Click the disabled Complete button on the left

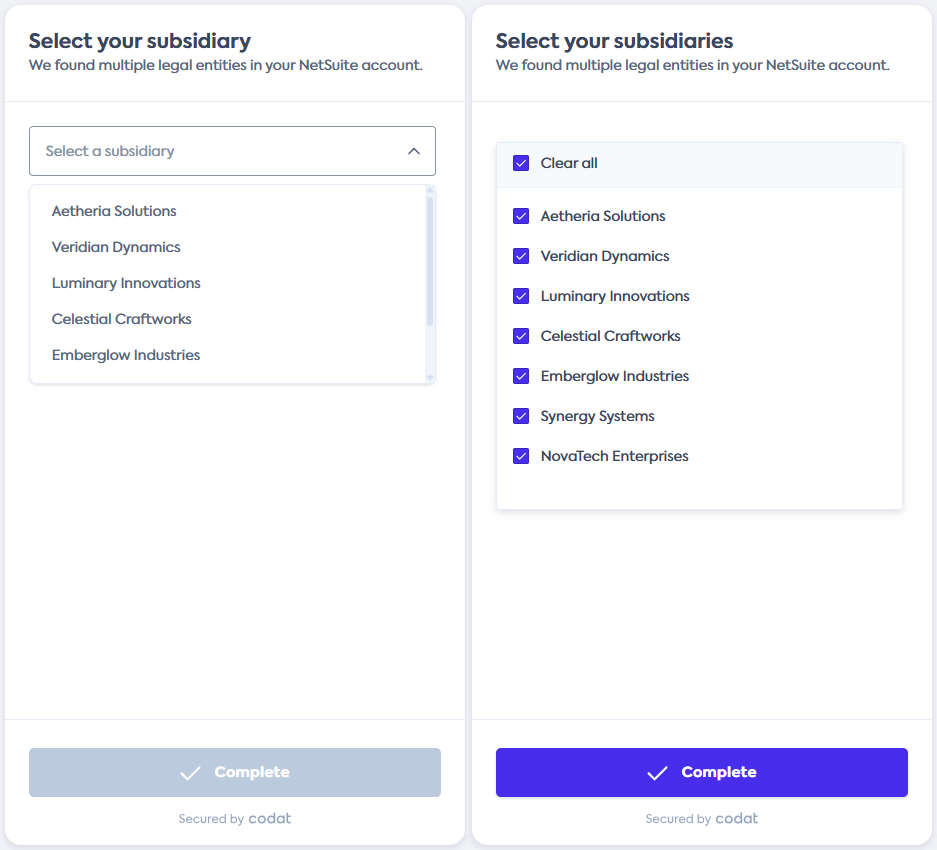point(234,772)
